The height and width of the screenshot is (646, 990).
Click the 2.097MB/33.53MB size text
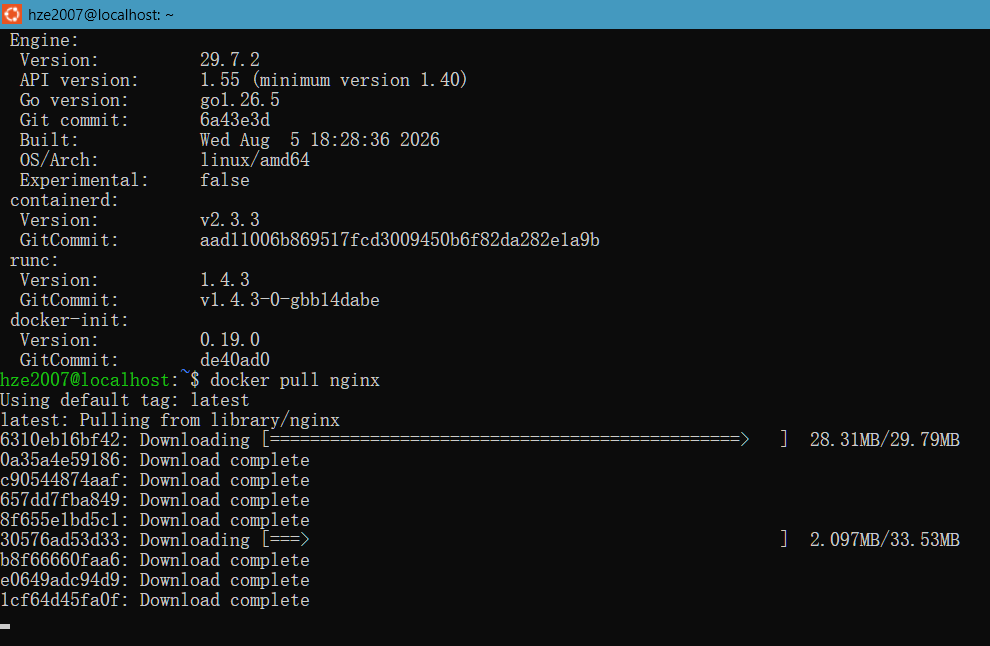coord(885,539)
